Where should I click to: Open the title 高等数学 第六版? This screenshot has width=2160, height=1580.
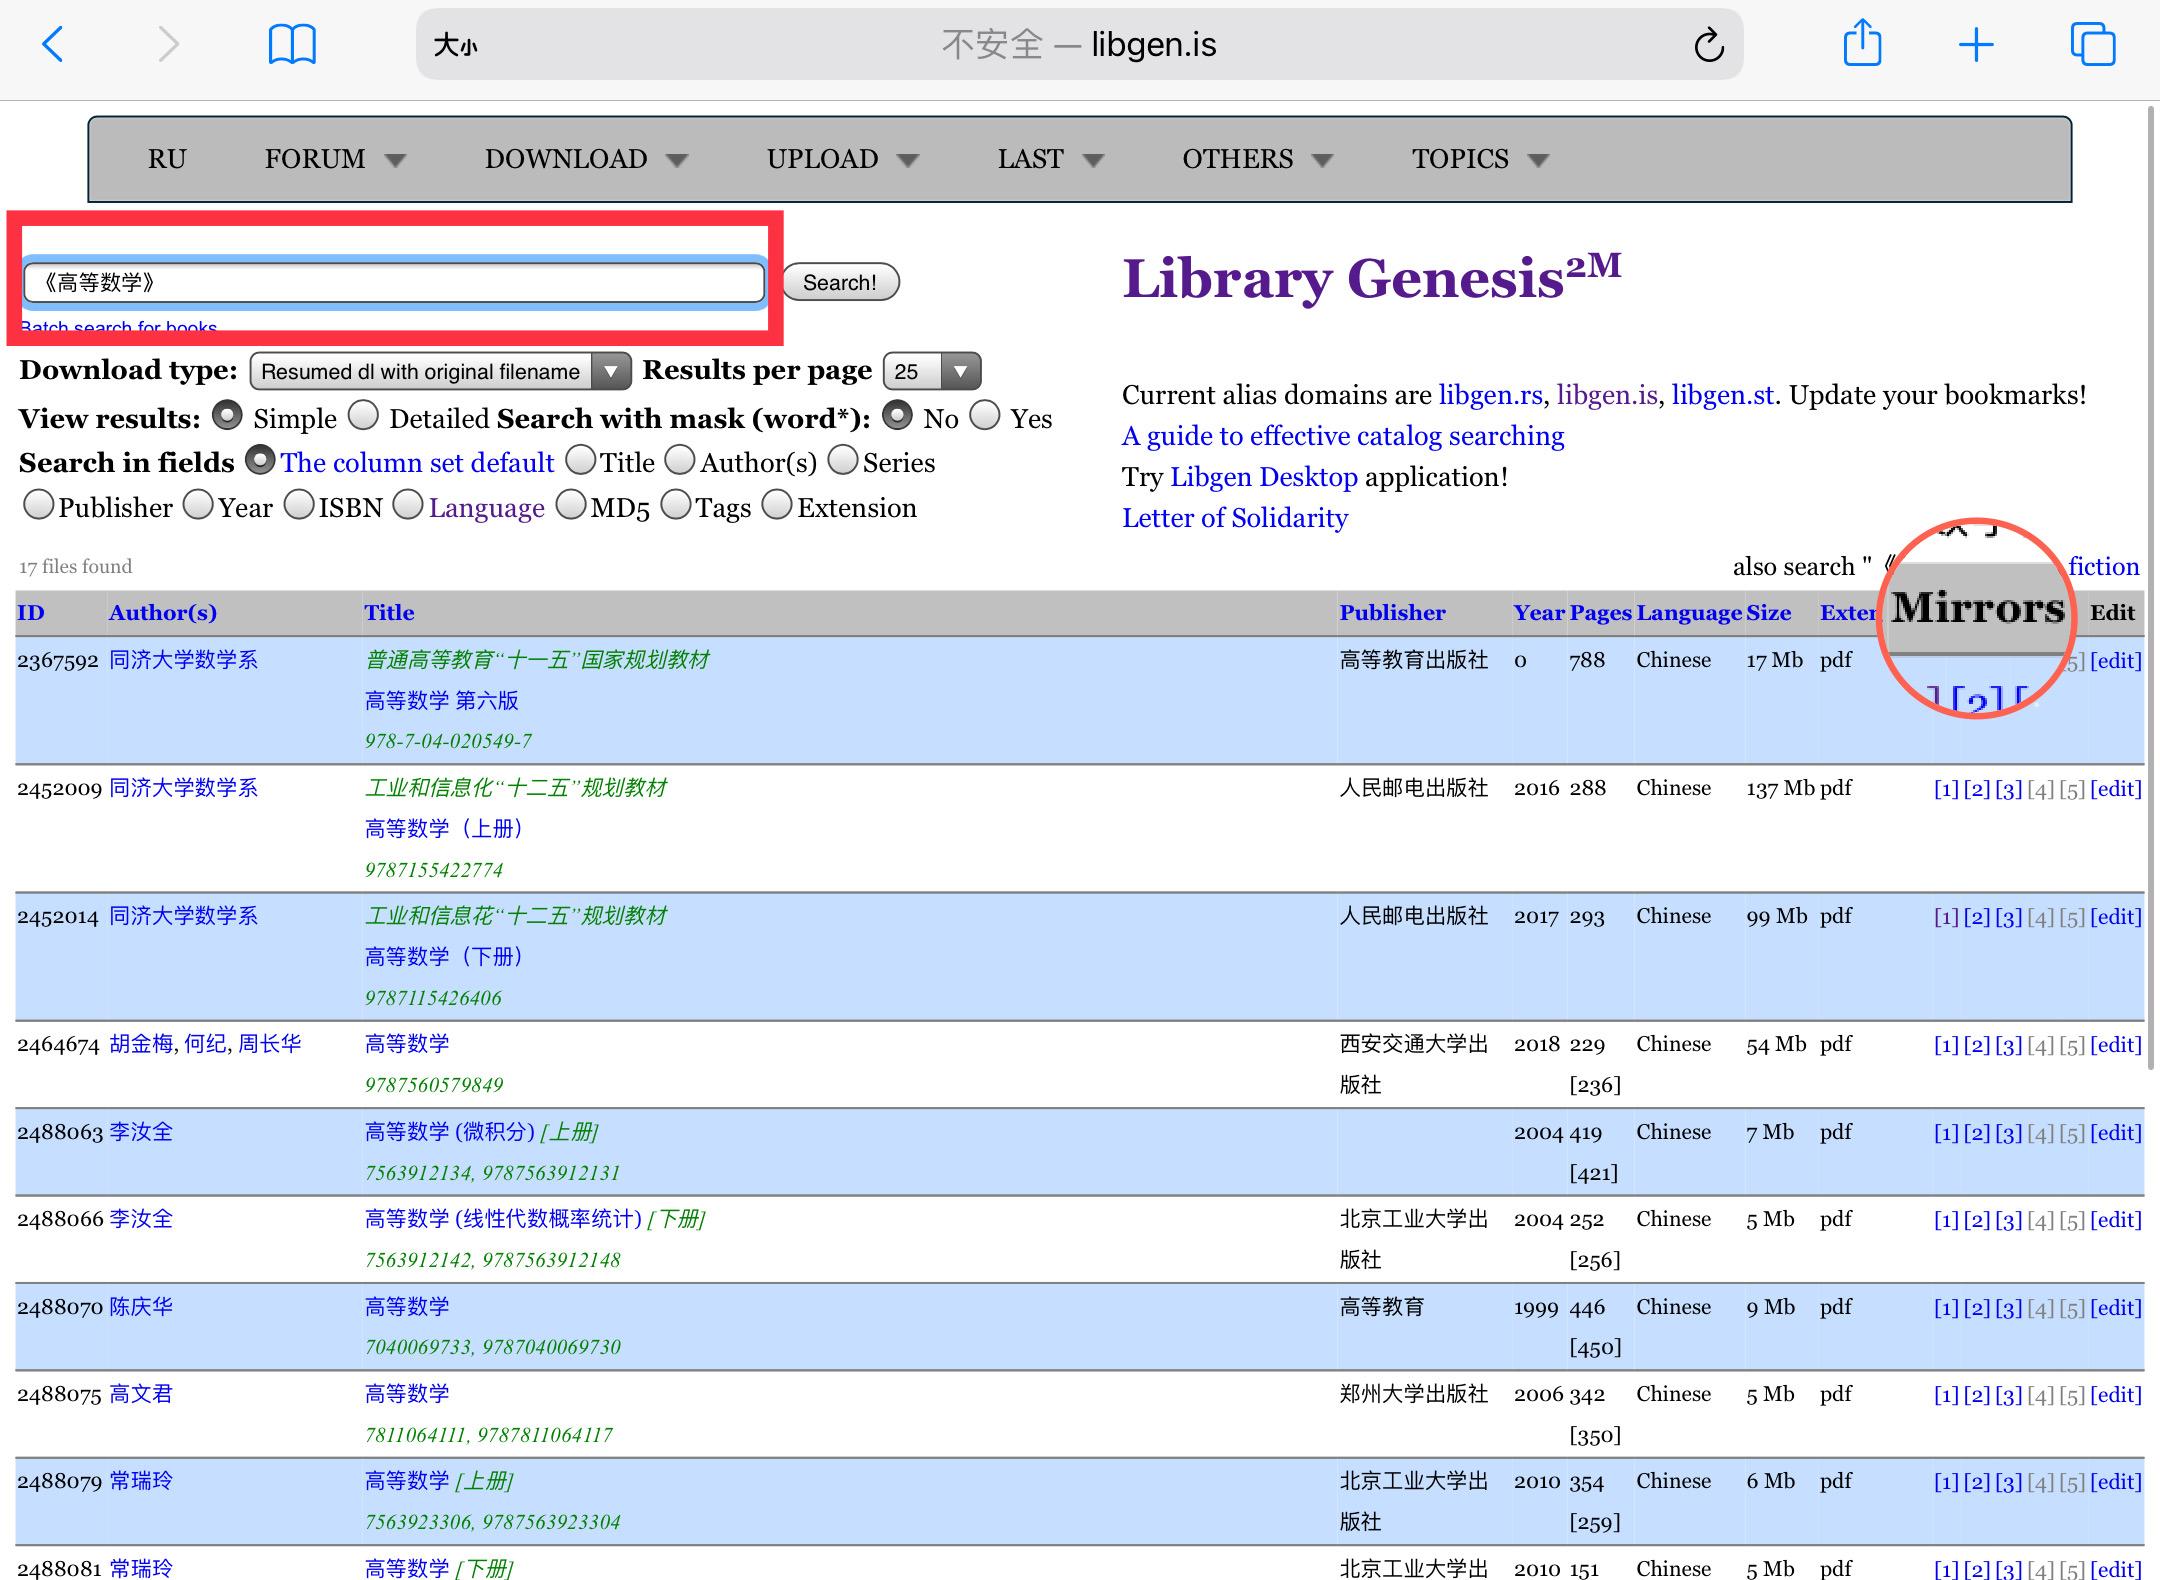point(441,701)
